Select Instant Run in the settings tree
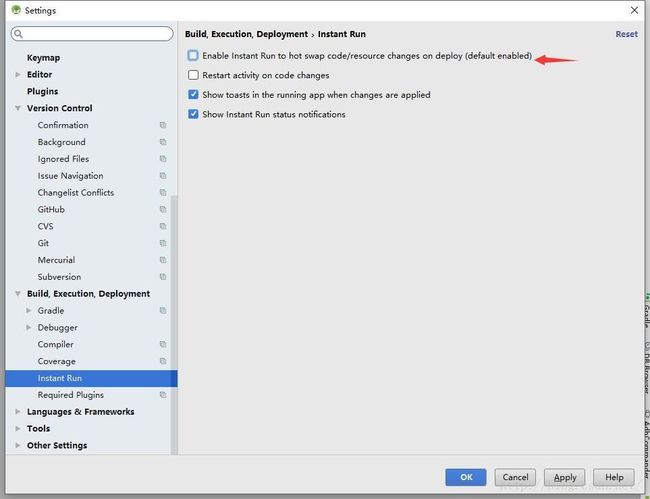650x499 pixels. (91, 378)
